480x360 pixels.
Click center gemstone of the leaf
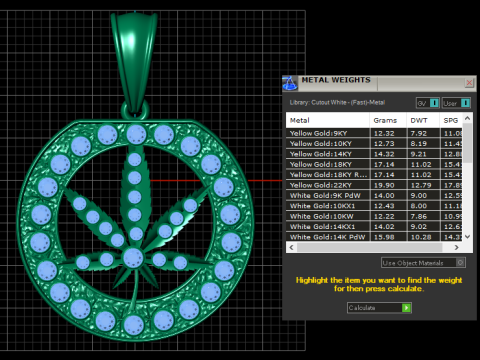[133, 258]
